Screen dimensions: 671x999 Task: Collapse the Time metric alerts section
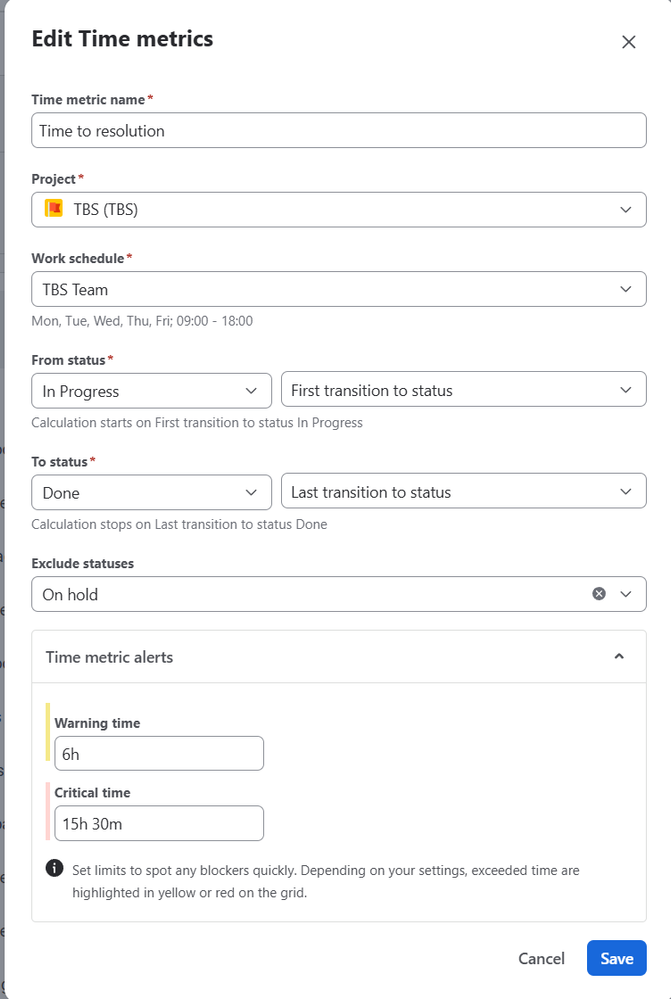[x=619, y=657]
